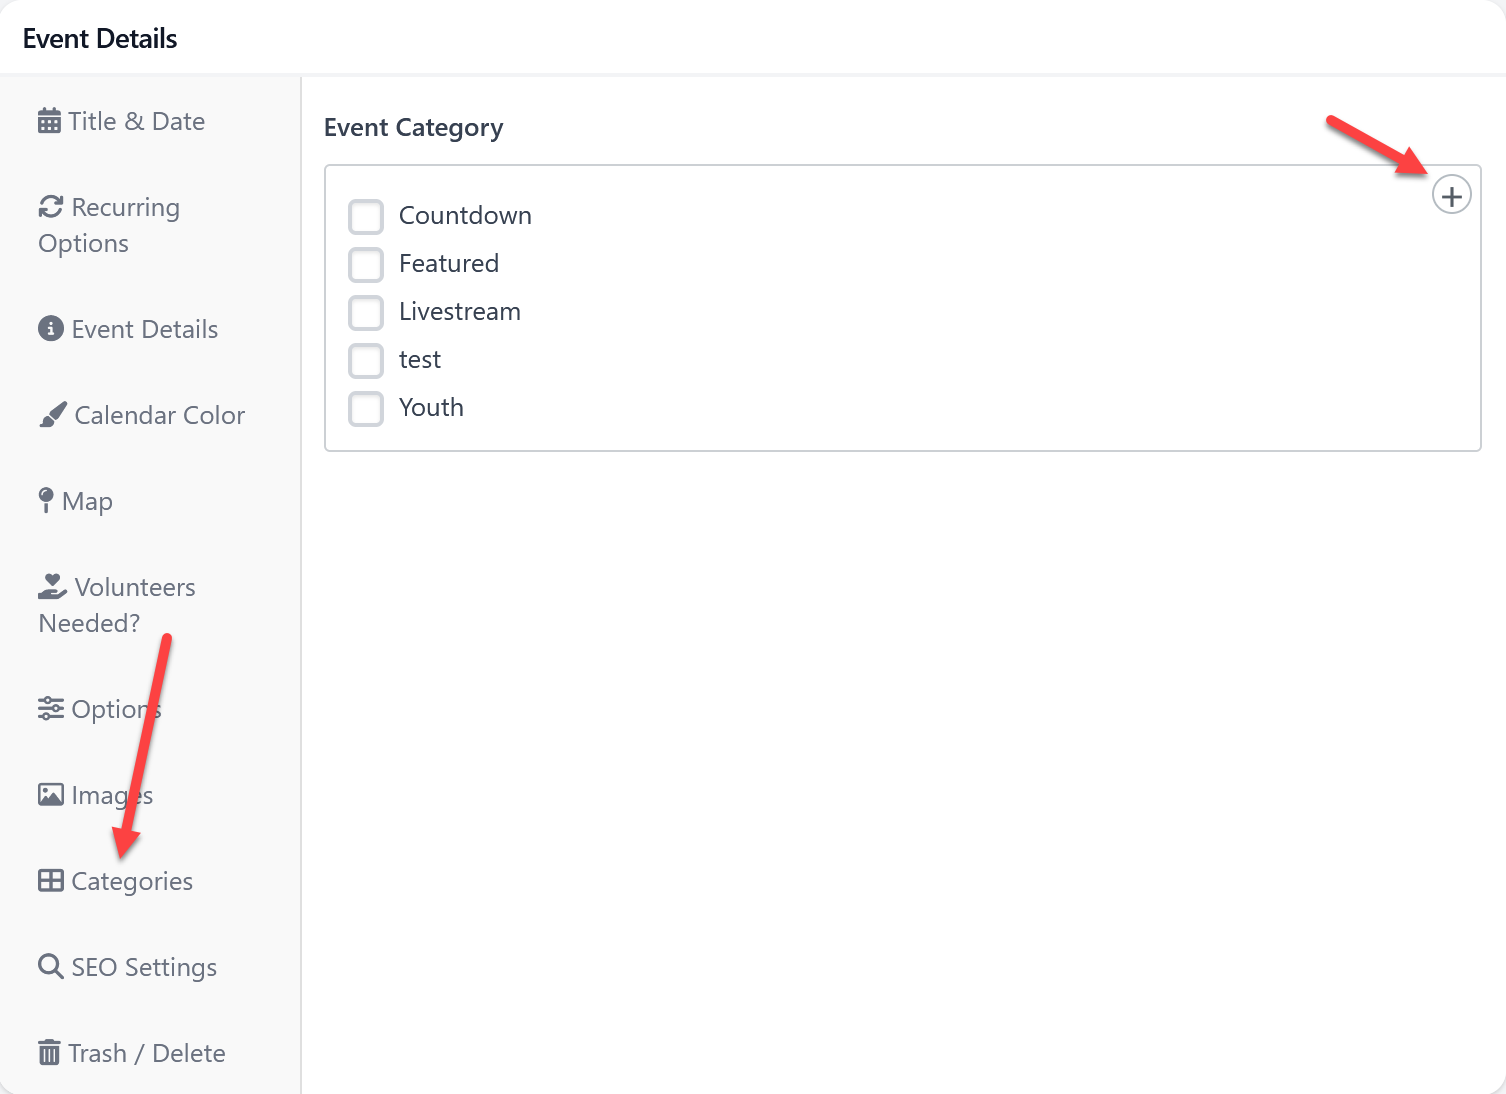Open the Categories sidebar tab
This screenshot has width=1506, height=1094.
coord(131,881)
